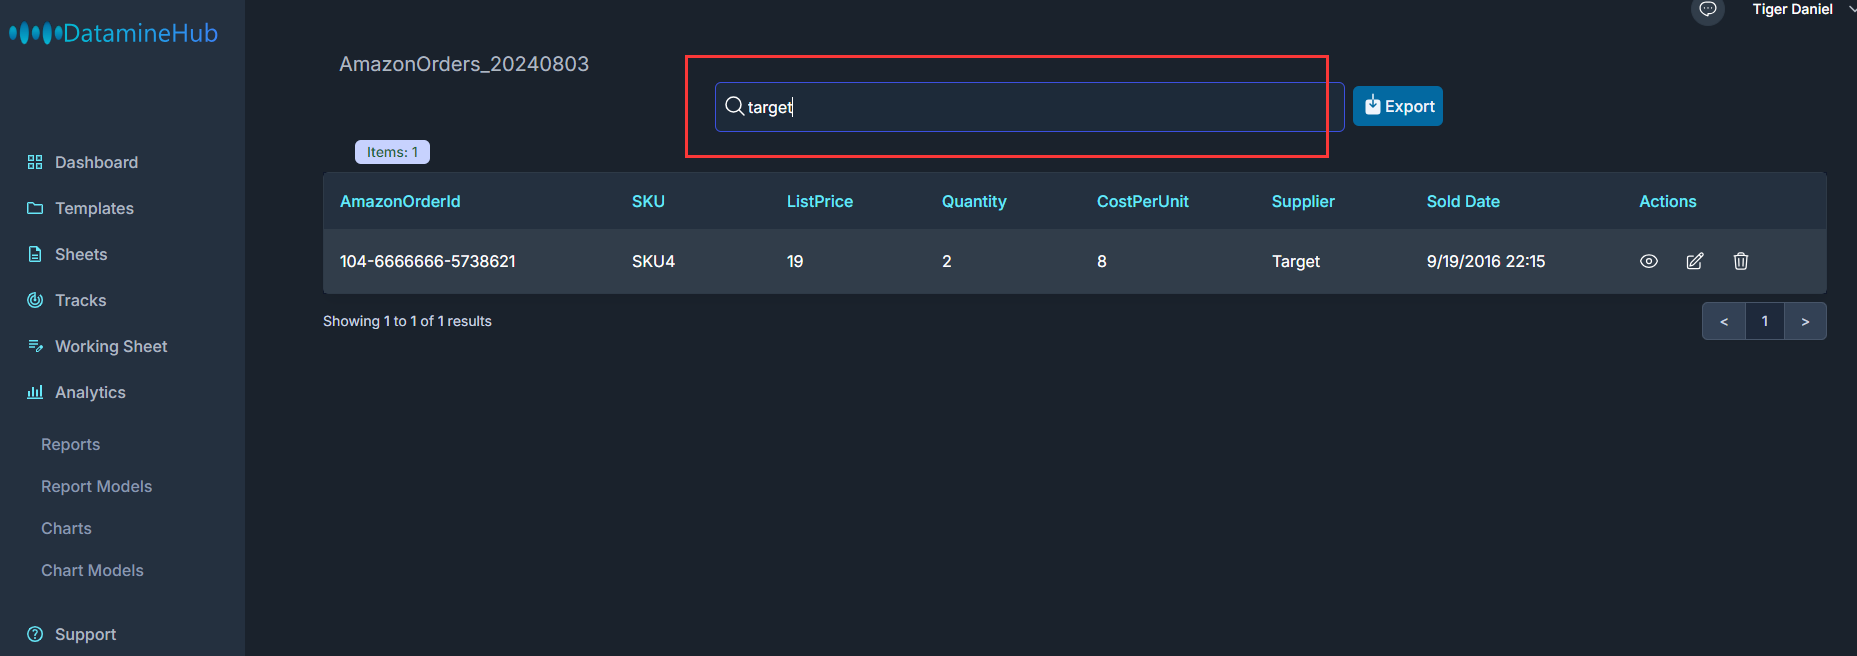Go to Dashboard in sidebar

[96, 162]
